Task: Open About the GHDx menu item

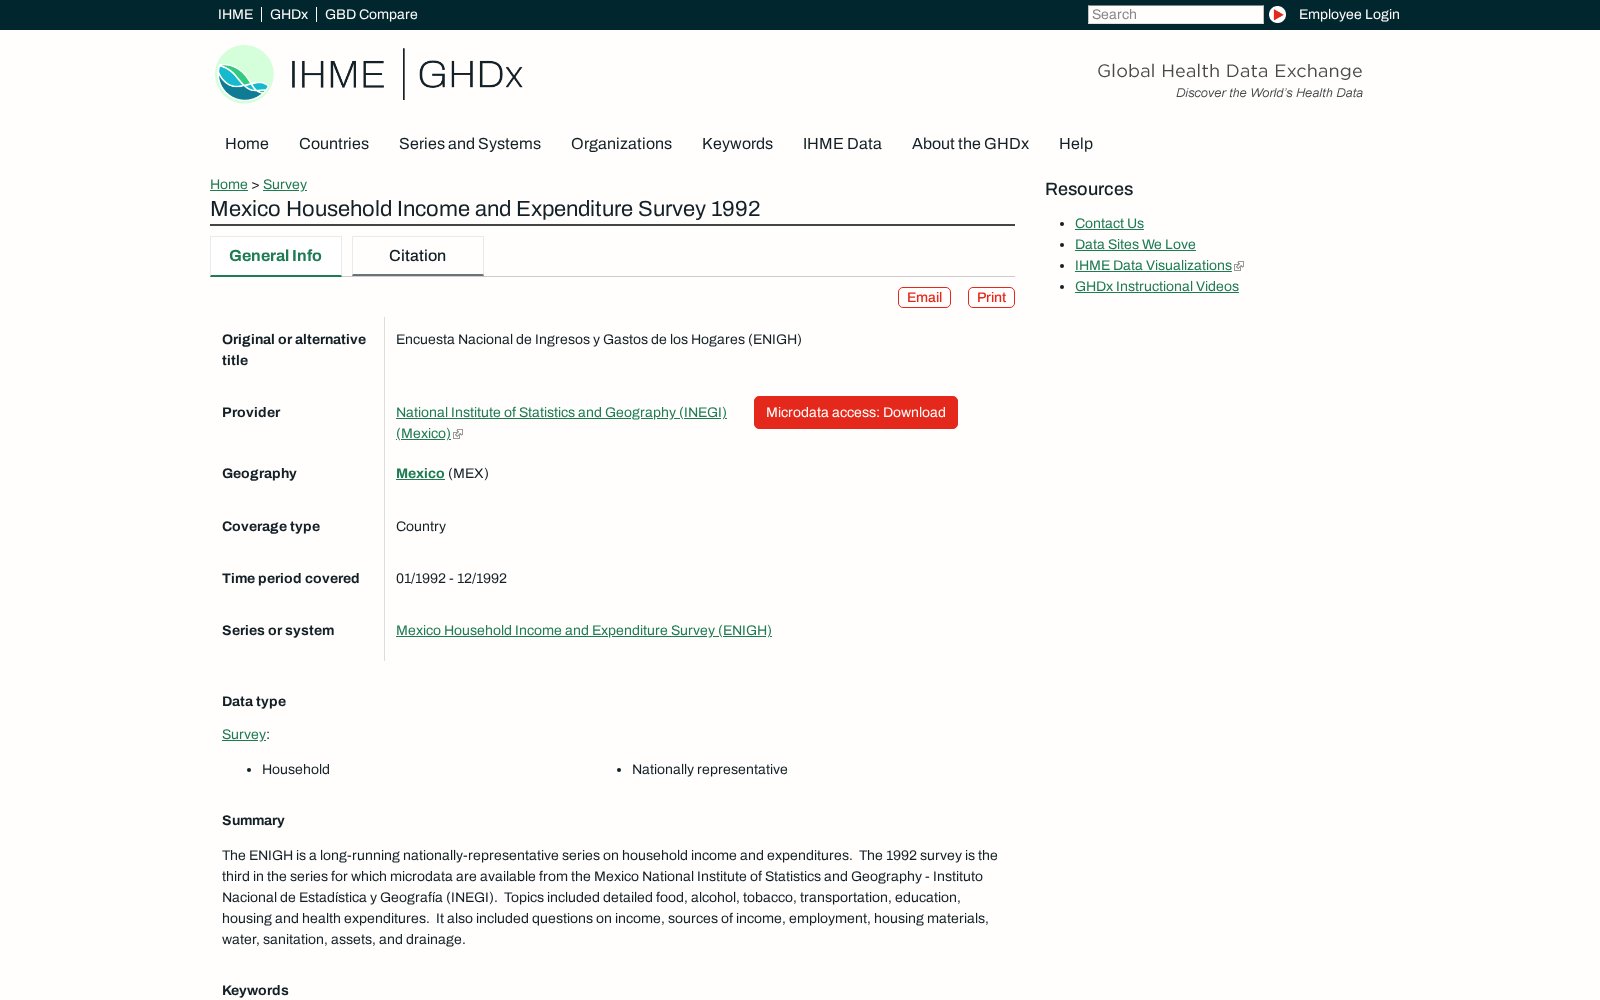Action: (970, 143)
